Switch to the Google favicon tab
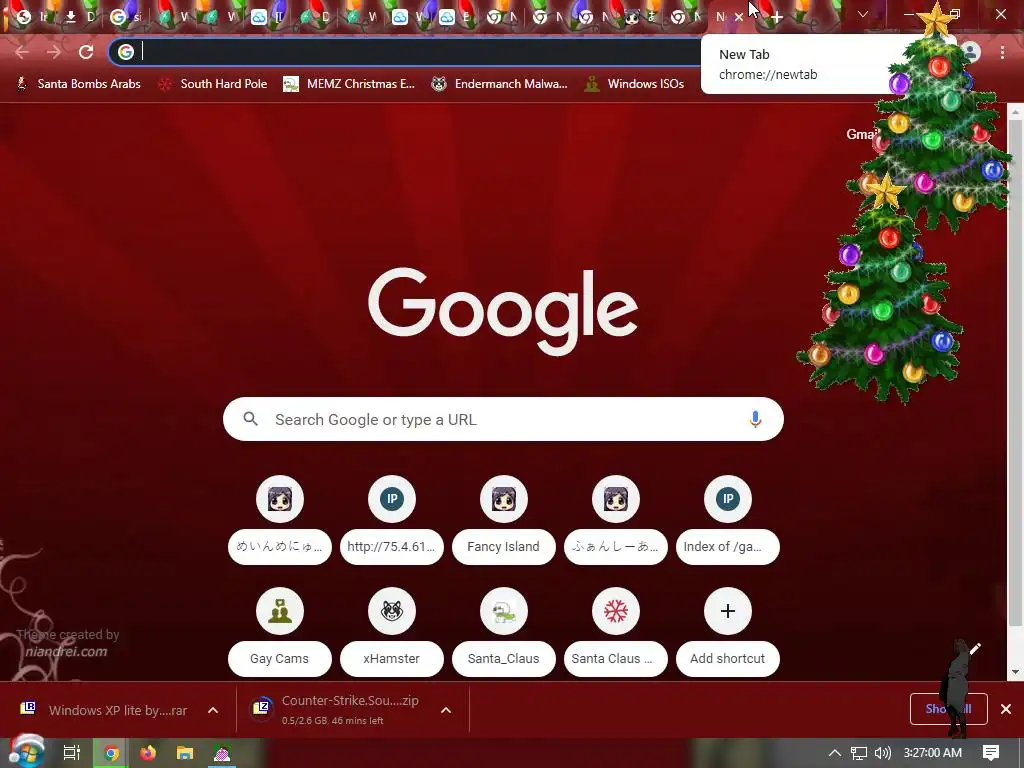 click(x=126, y=17)
